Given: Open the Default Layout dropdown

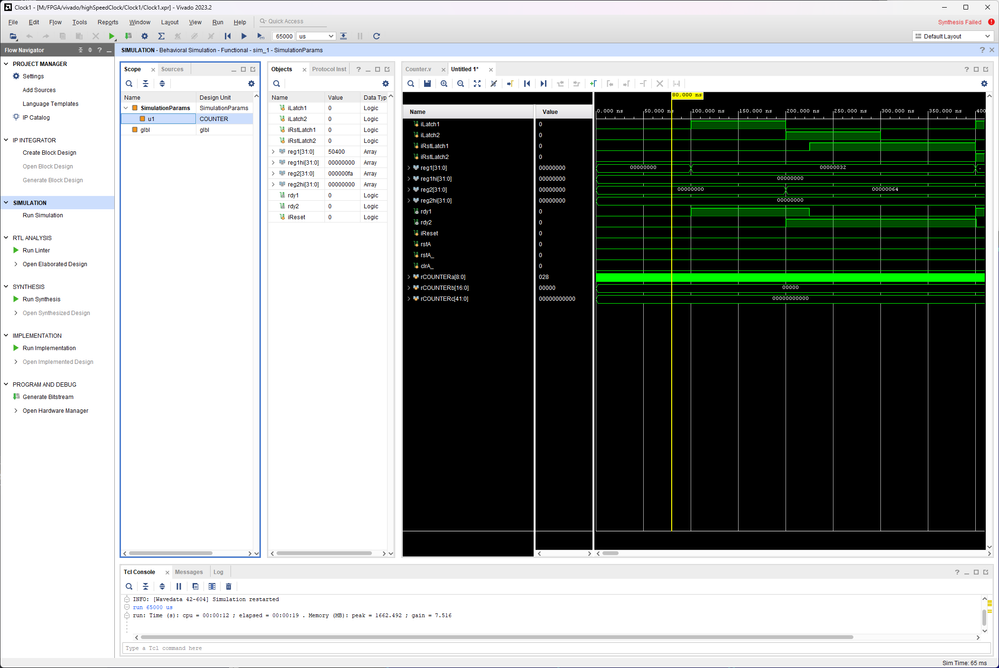Looking at the screenshot, I should (951, 36).
